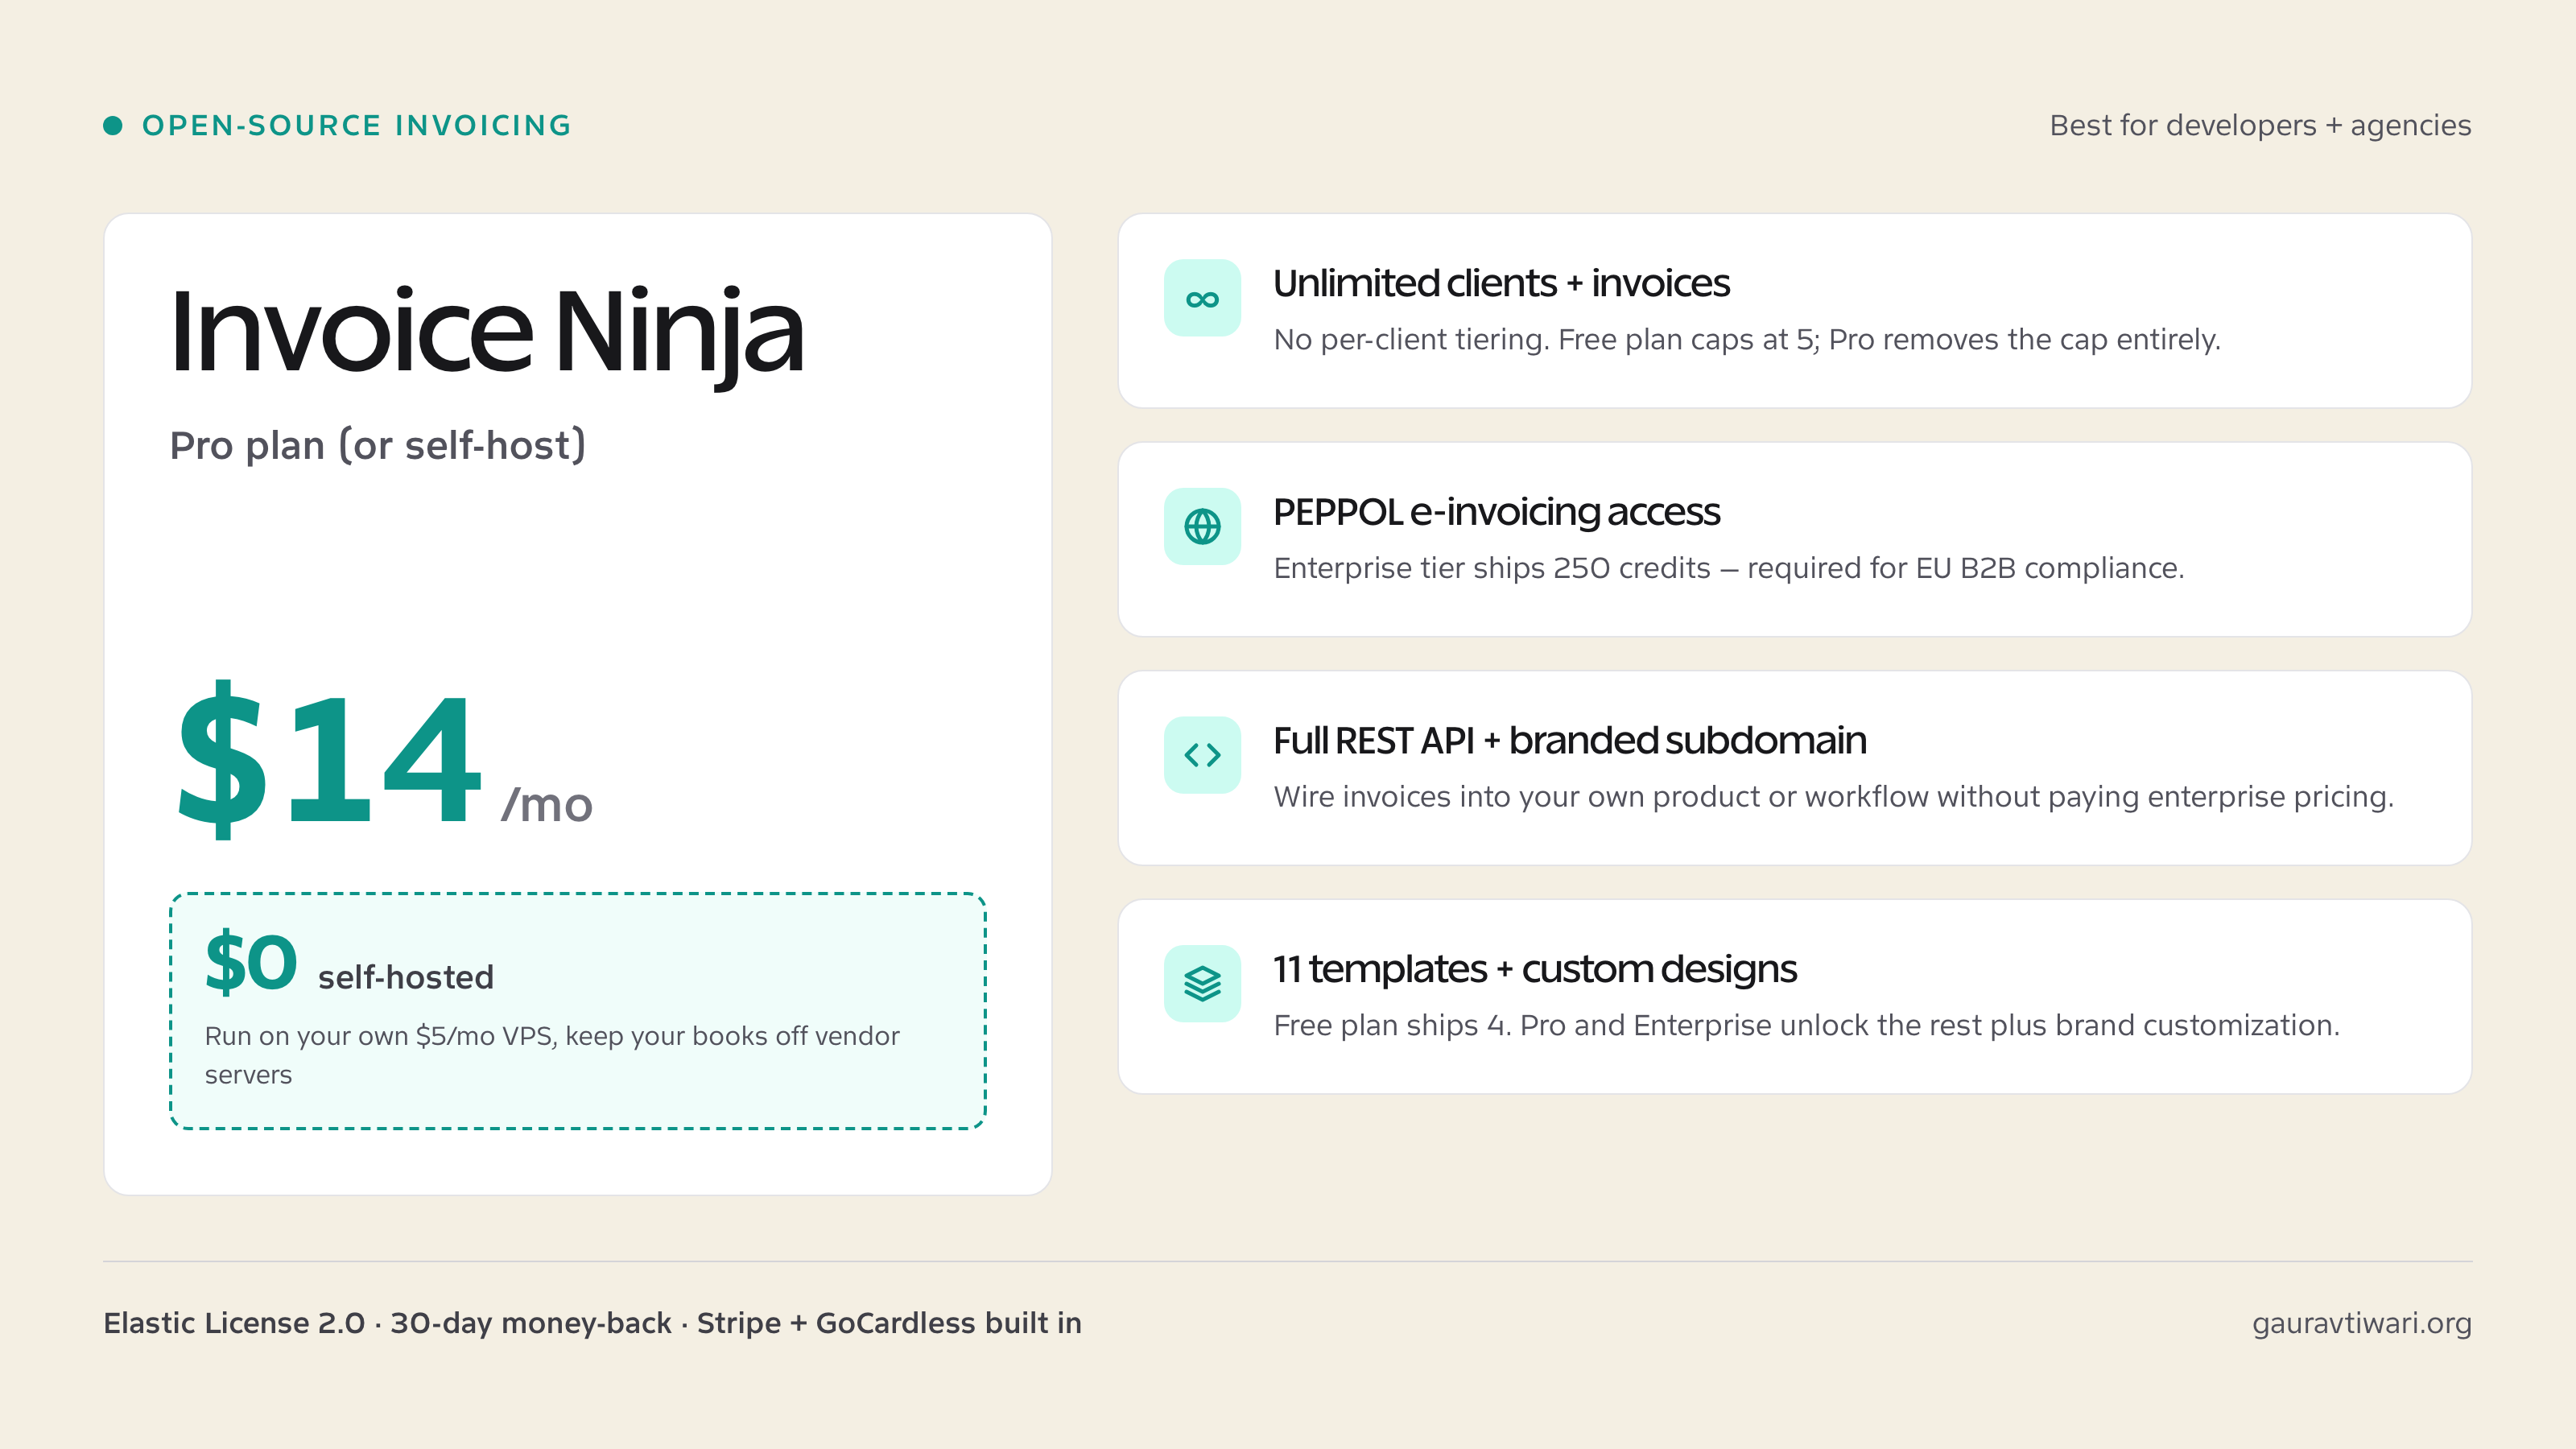Open the gauravtiwari.org link
This screenshot has width=2576, height=1449.
2362,1323
